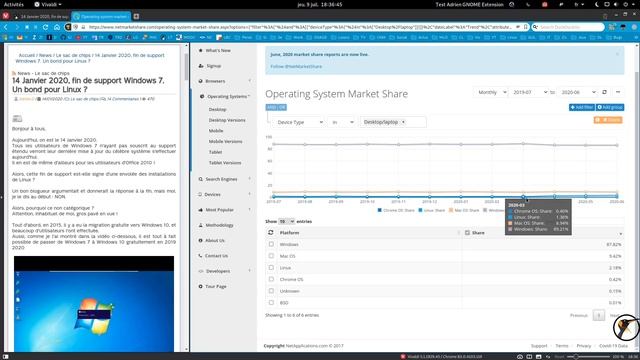This screenshot has width=640, height=360.
Task: Open the night light moon indicator
Action: [596, 4]
